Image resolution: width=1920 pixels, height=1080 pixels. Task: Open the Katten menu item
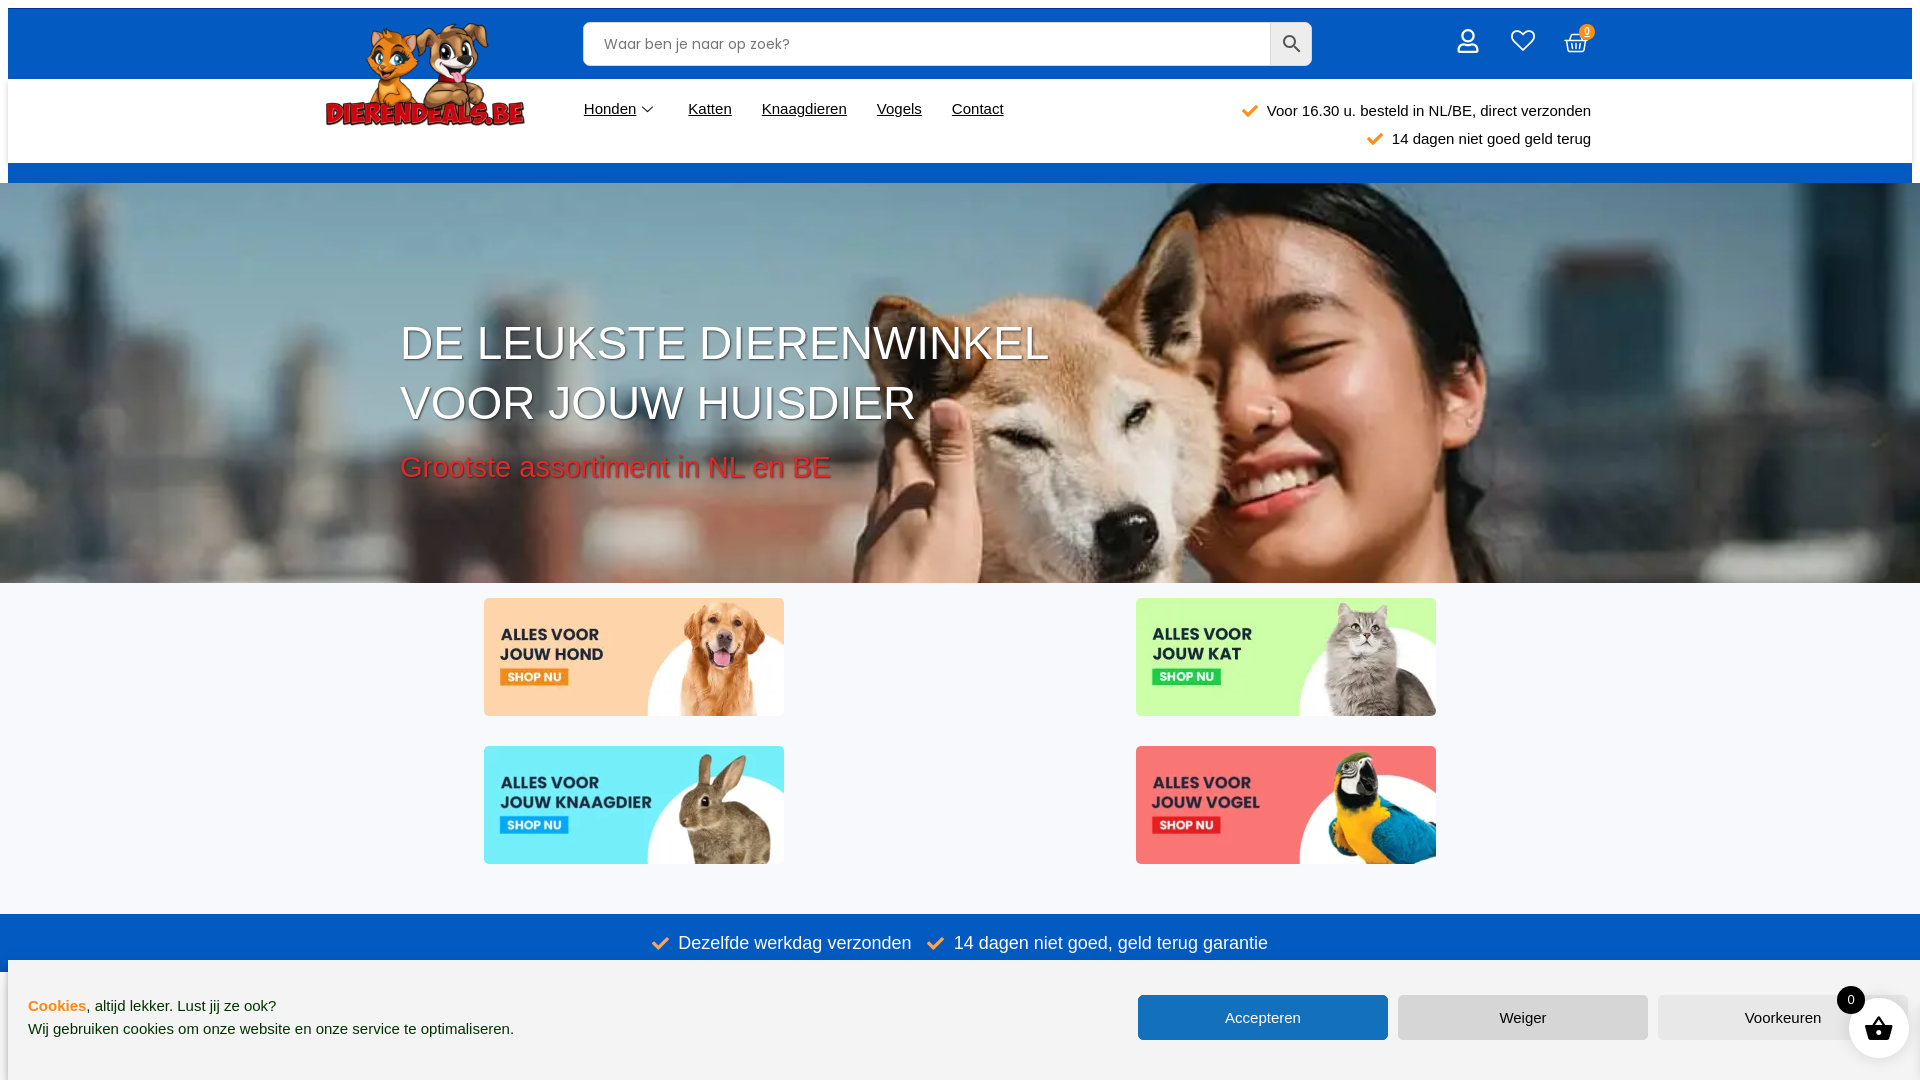click(709, 109)
